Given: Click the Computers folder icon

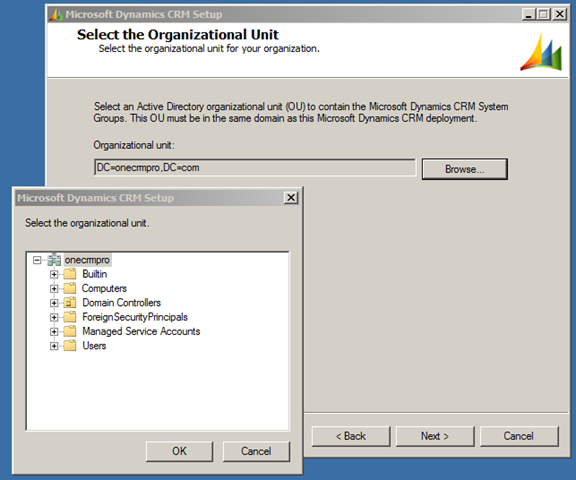Looking at the screenshot, I should point(69,288).
